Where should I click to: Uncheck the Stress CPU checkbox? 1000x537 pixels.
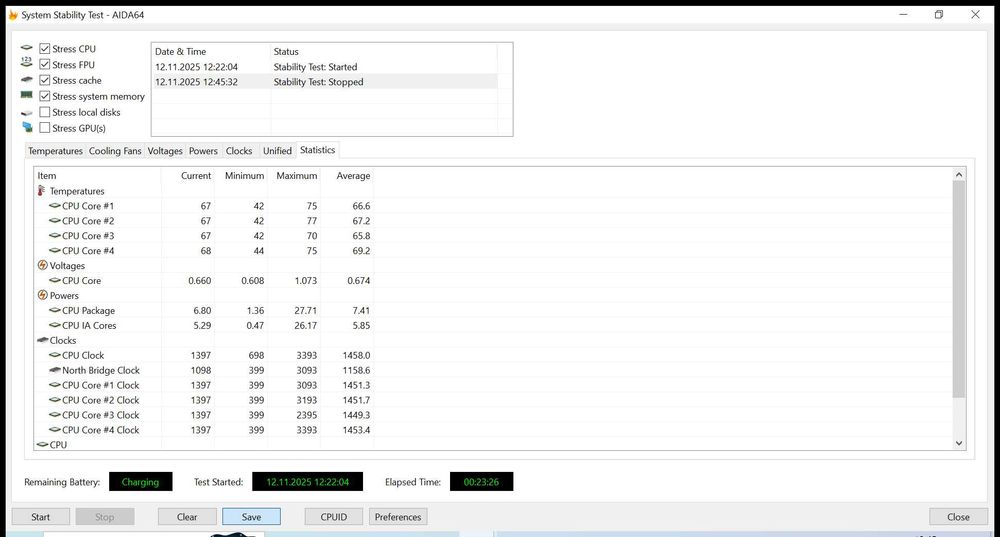click(45, 48)
